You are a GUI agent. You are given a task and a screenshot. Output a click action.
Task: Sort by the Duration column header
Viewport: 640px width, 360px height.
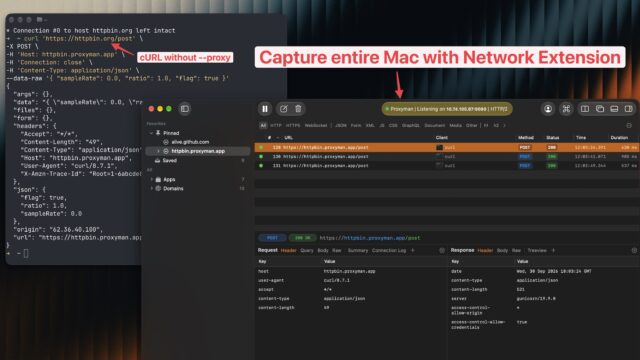click(619, 138)
